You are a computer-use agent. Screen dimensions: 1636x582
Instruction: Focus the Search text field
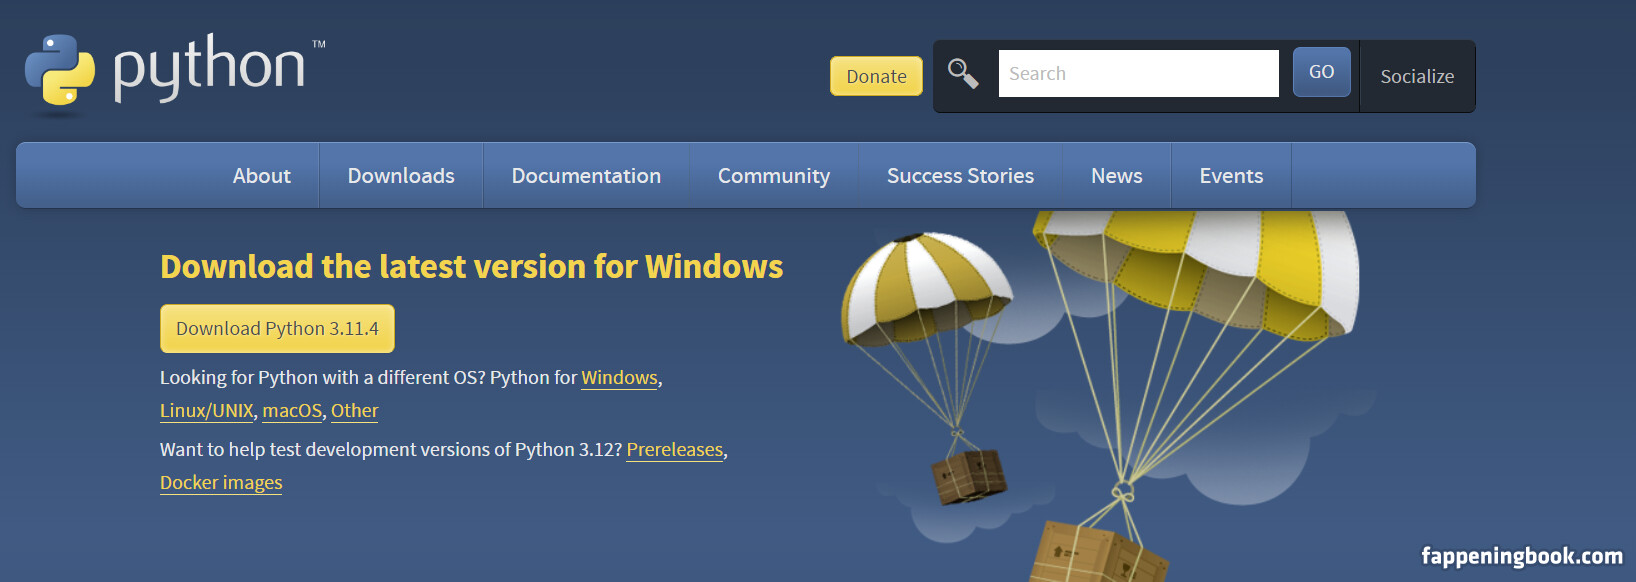point(1138,74)
